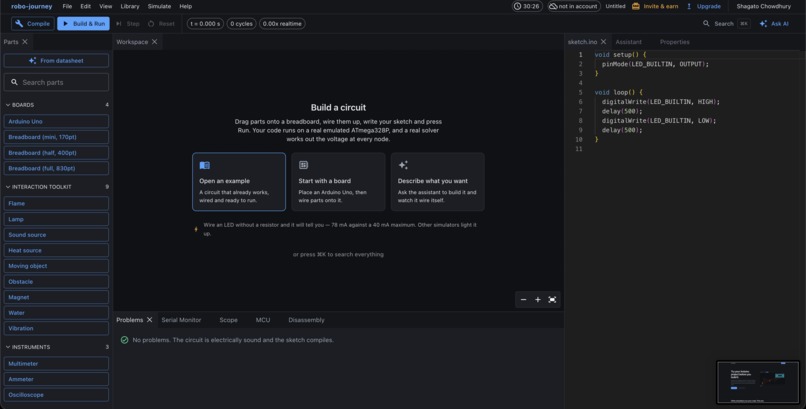
Task: Close the sketch.ino tab
Action: click(603, 42)
